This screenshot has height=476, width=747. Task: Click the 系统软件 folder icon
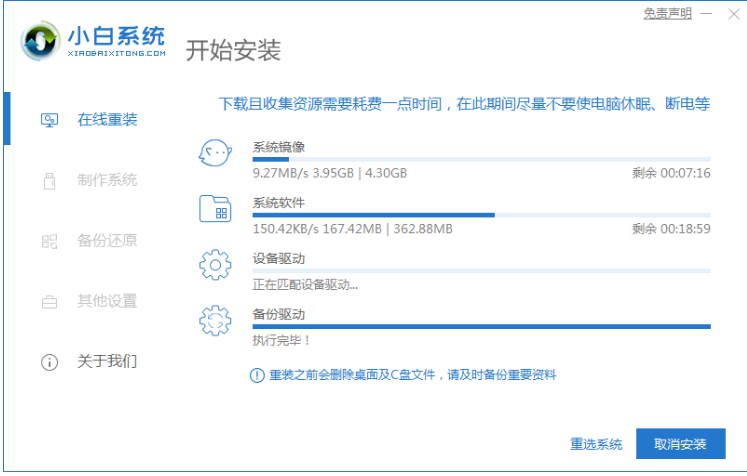[215, 209]
